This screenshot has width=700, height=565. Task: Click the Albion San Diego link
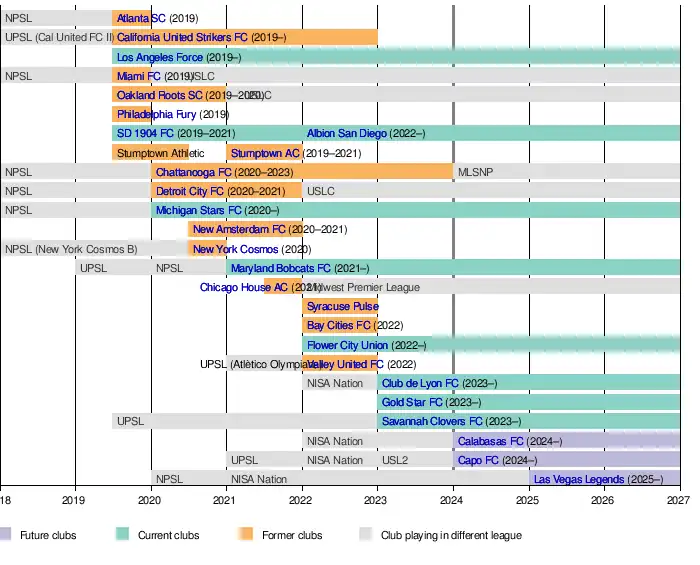click(x=346, y=133)
